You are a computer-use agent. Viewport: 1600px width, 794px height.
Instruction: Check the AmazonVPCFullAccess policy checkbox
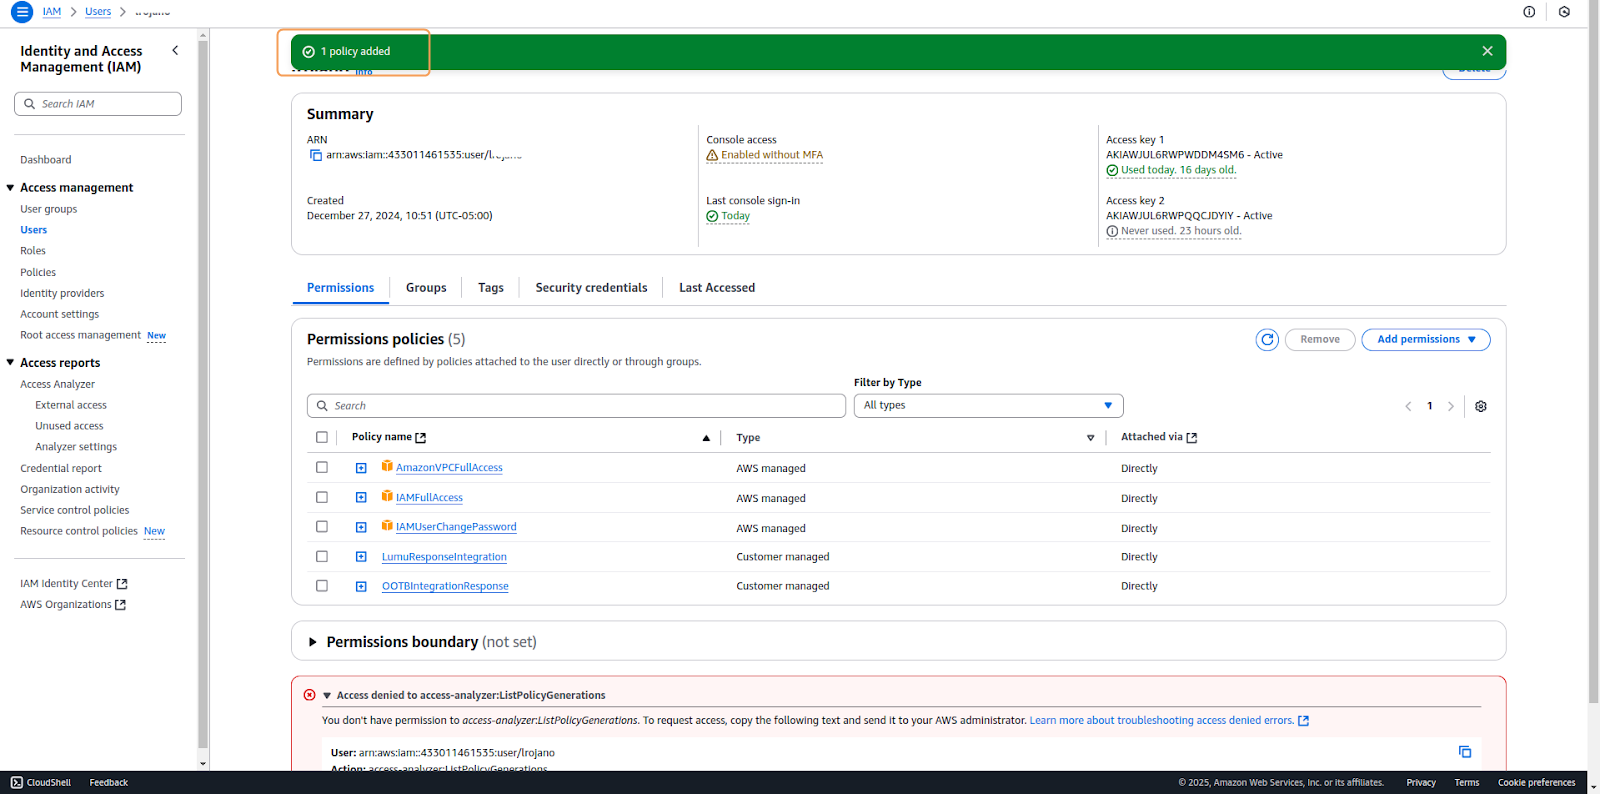(x=322, y=467)
